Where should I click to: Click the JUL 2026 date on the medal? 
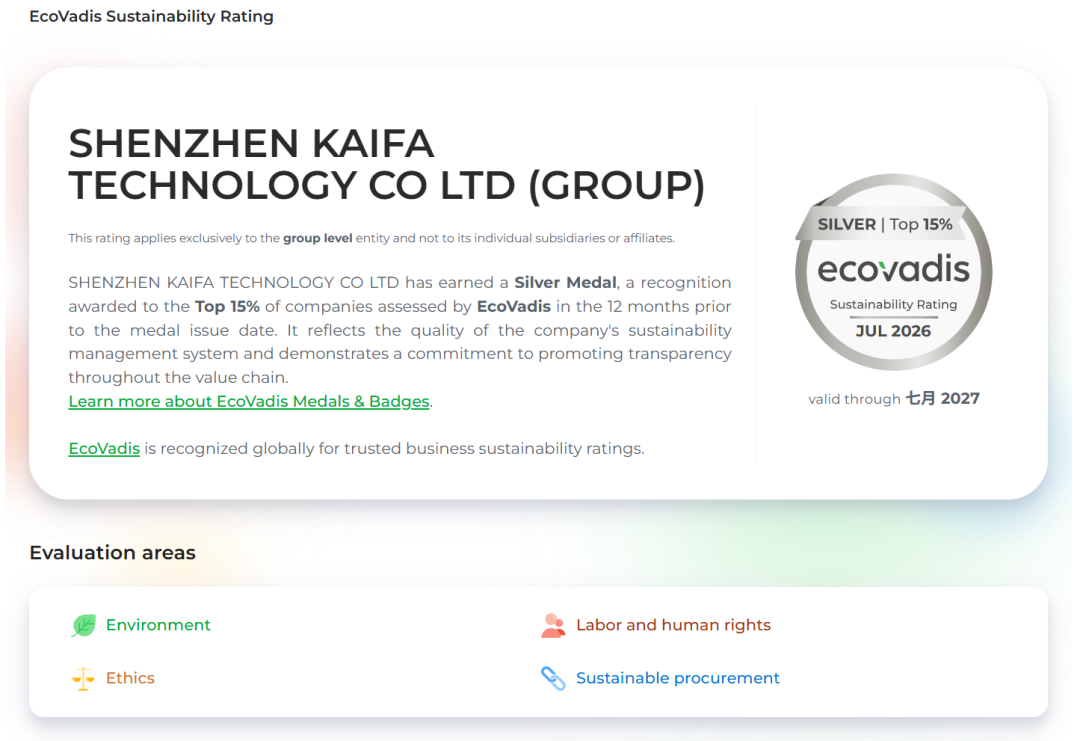pyautogui.click(x=893, y=331)
